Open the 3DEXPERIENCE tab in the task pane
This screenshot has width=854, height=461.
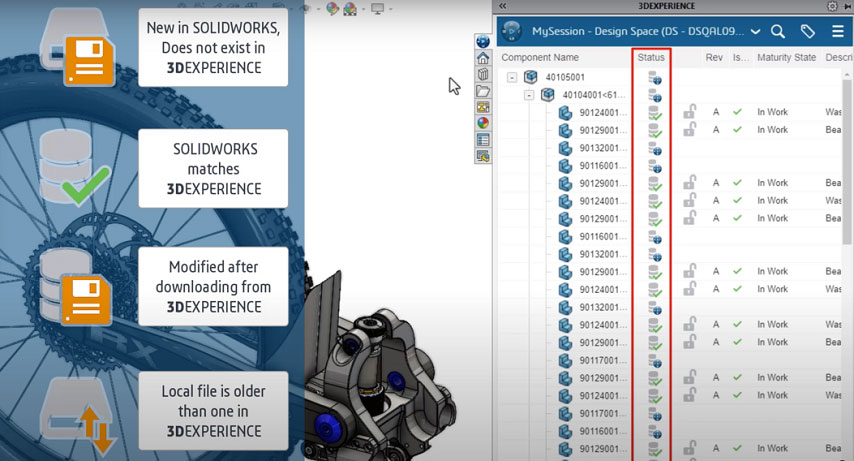(x=483, y=42)
